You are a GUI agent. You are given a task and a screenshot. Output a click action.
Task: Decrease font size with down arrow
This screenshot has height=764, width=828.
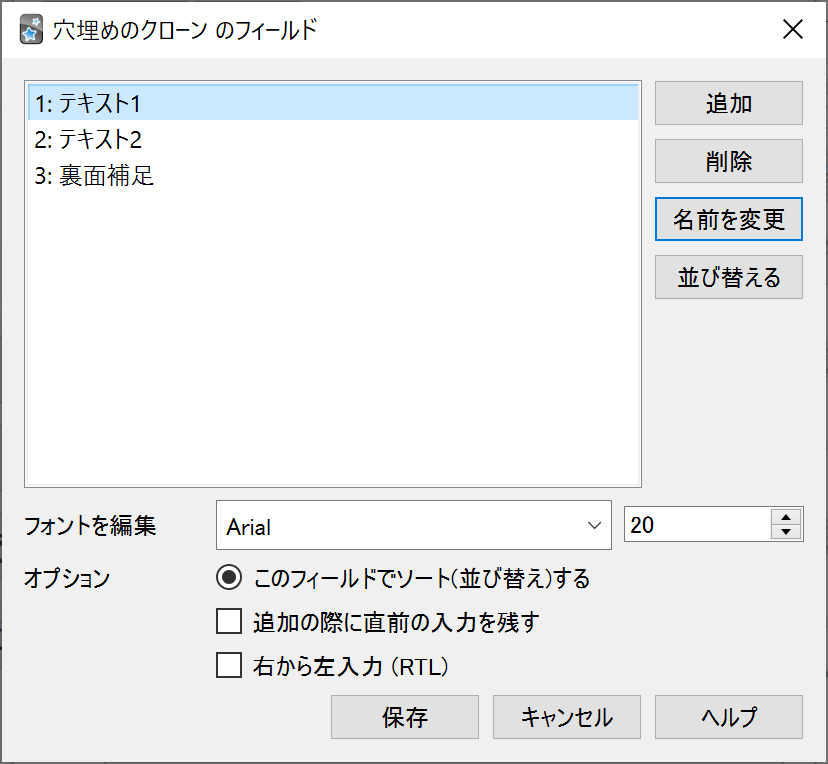786,531
